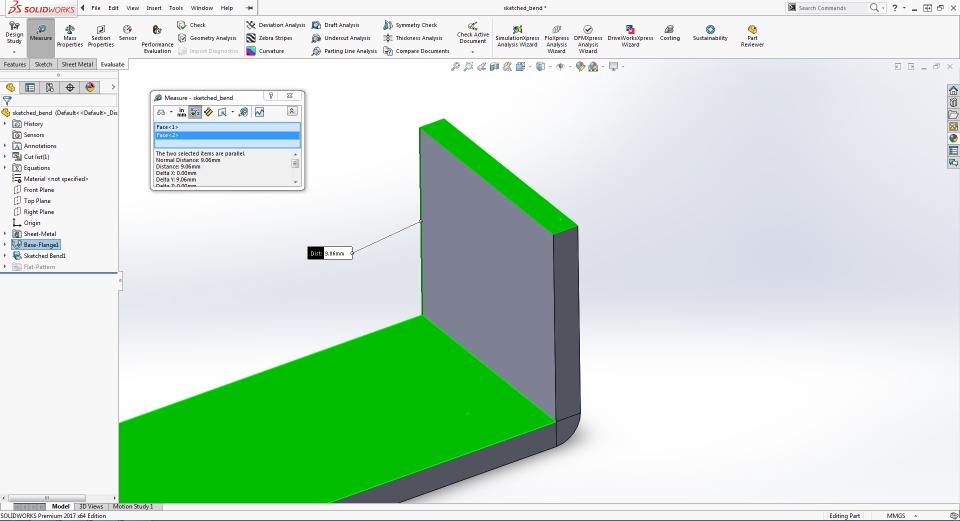Image resolution: width=960 pixels, height=521 pixels.
Task: Launch FloXpress Analysis Wizard
Action: tap(556, 39)
